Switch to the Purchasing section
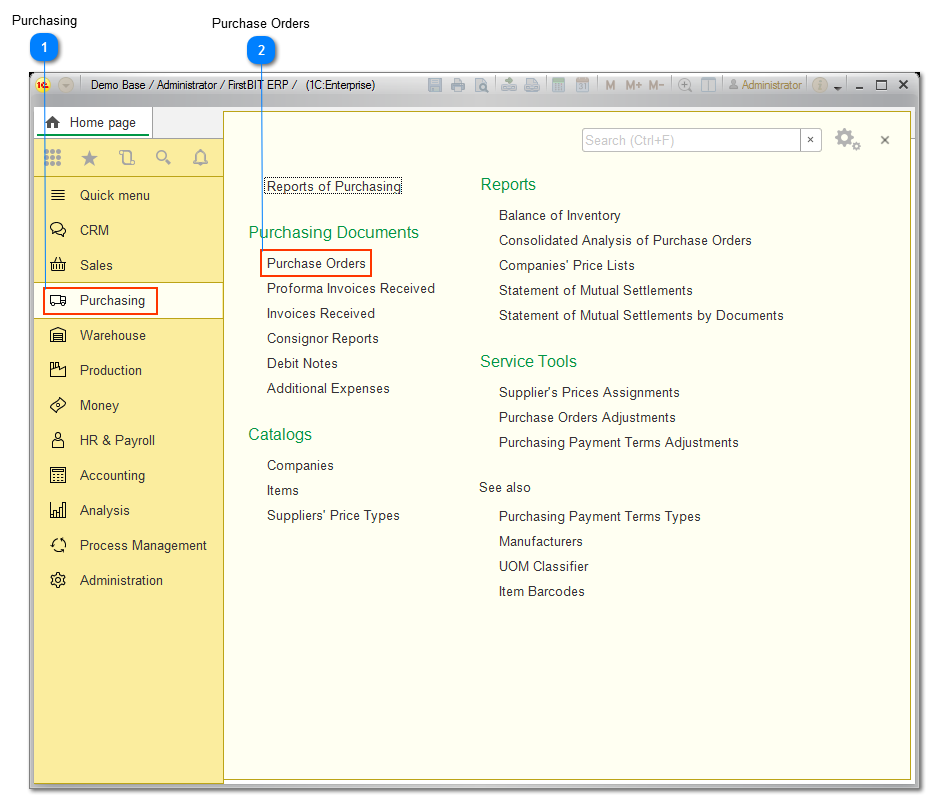The height and width of the screenshot is (798, 929). click(100, 300)
